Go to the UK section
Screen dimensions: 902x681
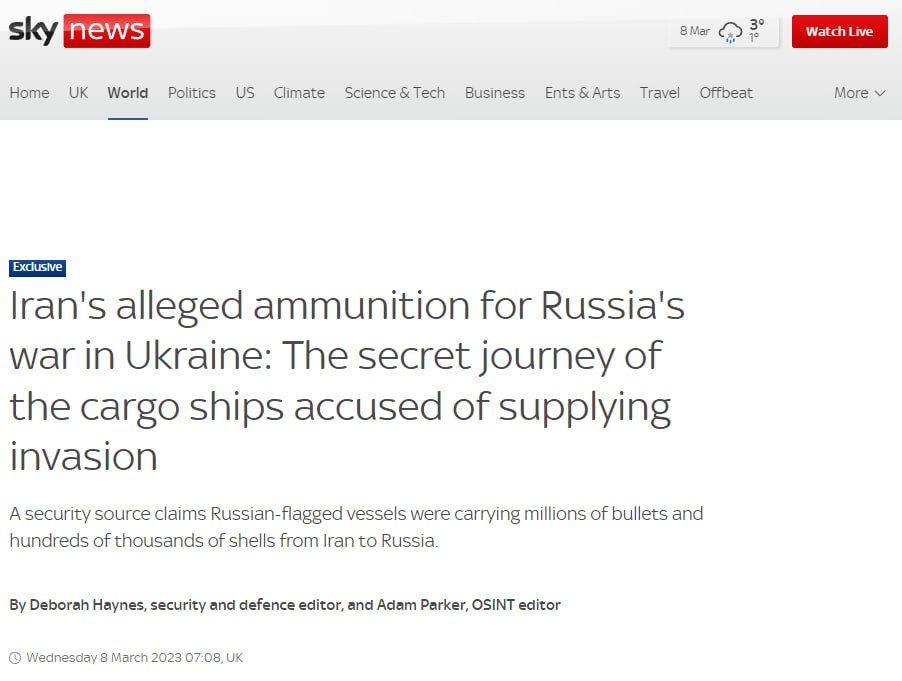(78, 93)
